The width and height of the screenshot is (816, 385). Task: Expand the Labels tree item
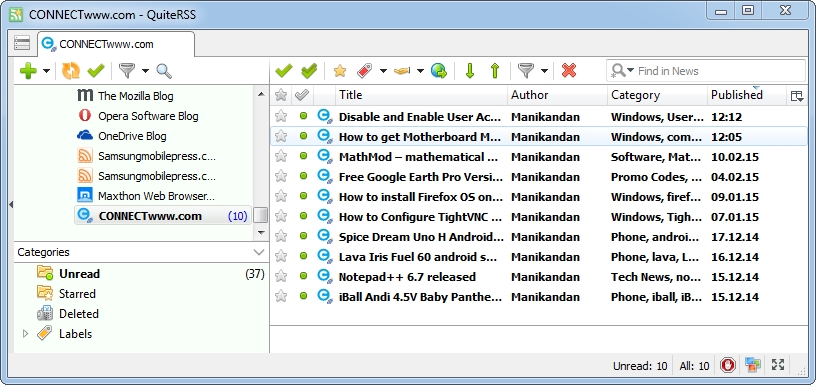coord(25,334)
